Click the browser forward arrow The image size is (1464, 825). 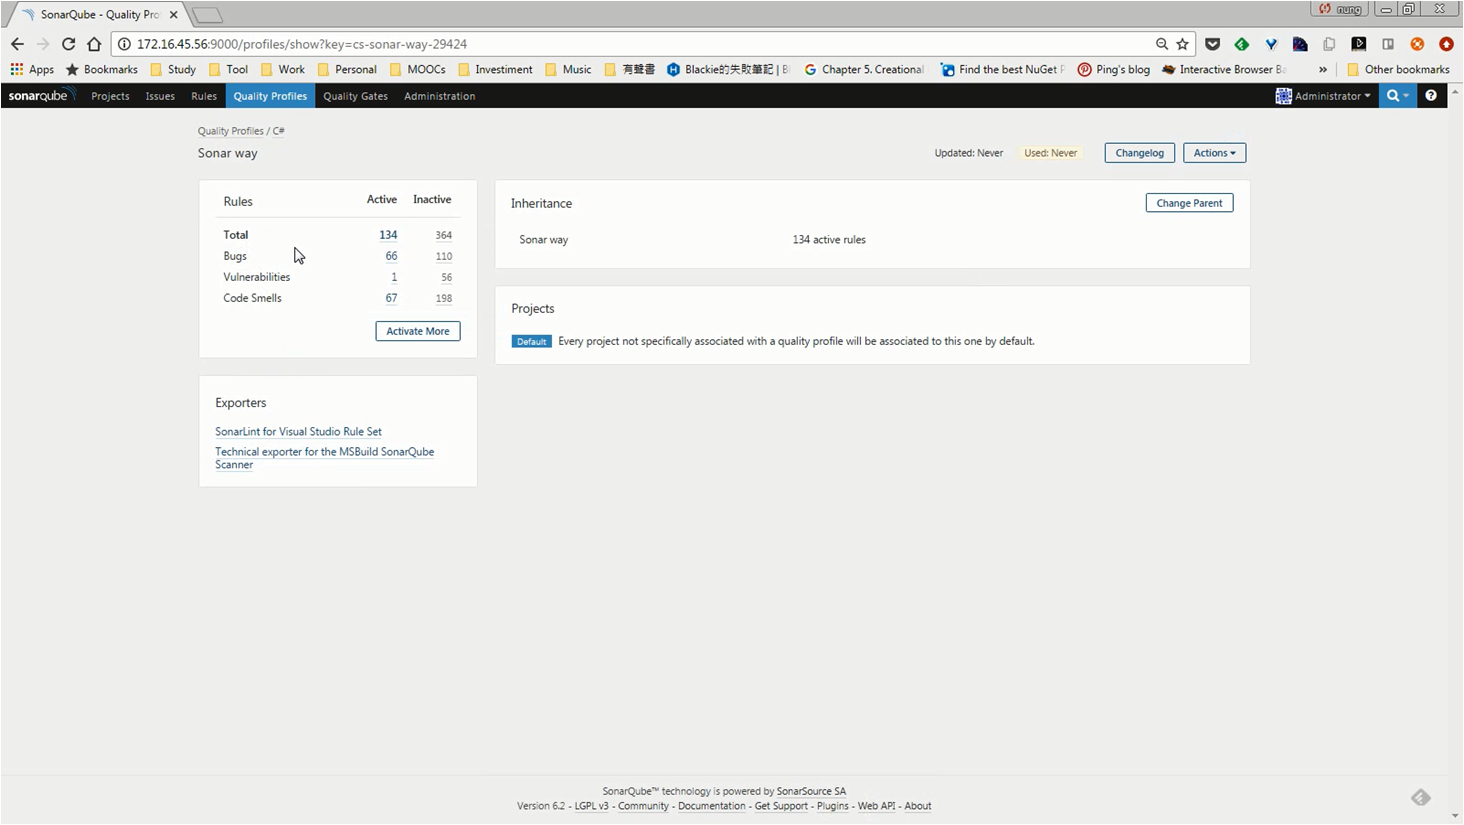click(x=43, y=44)
